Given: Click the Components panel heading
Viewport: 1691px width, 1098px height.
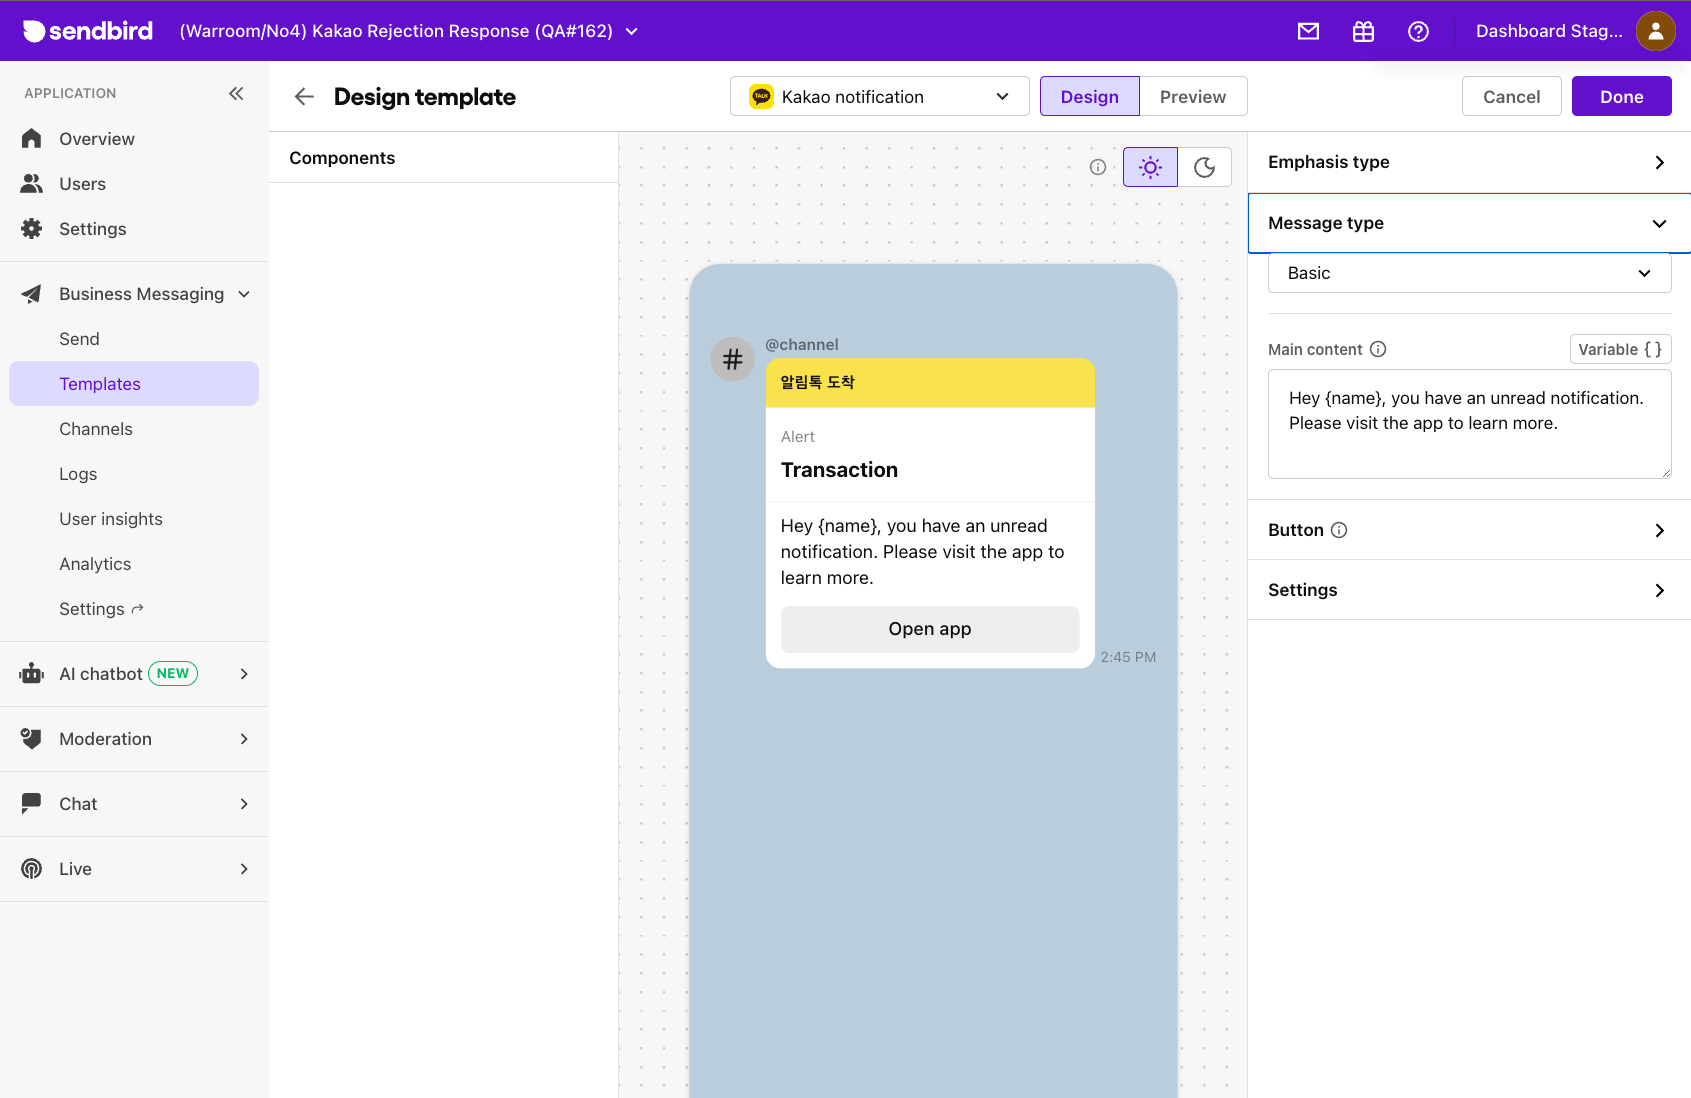Looking at the screenshot, I should [x=342, y=158].
